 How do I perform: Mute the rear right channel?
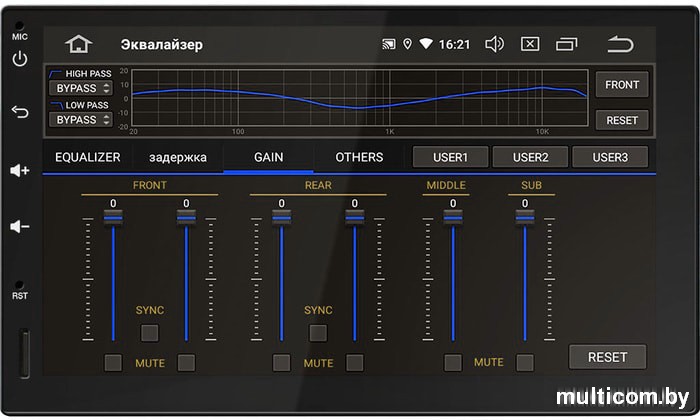click(x=354, y=363)
